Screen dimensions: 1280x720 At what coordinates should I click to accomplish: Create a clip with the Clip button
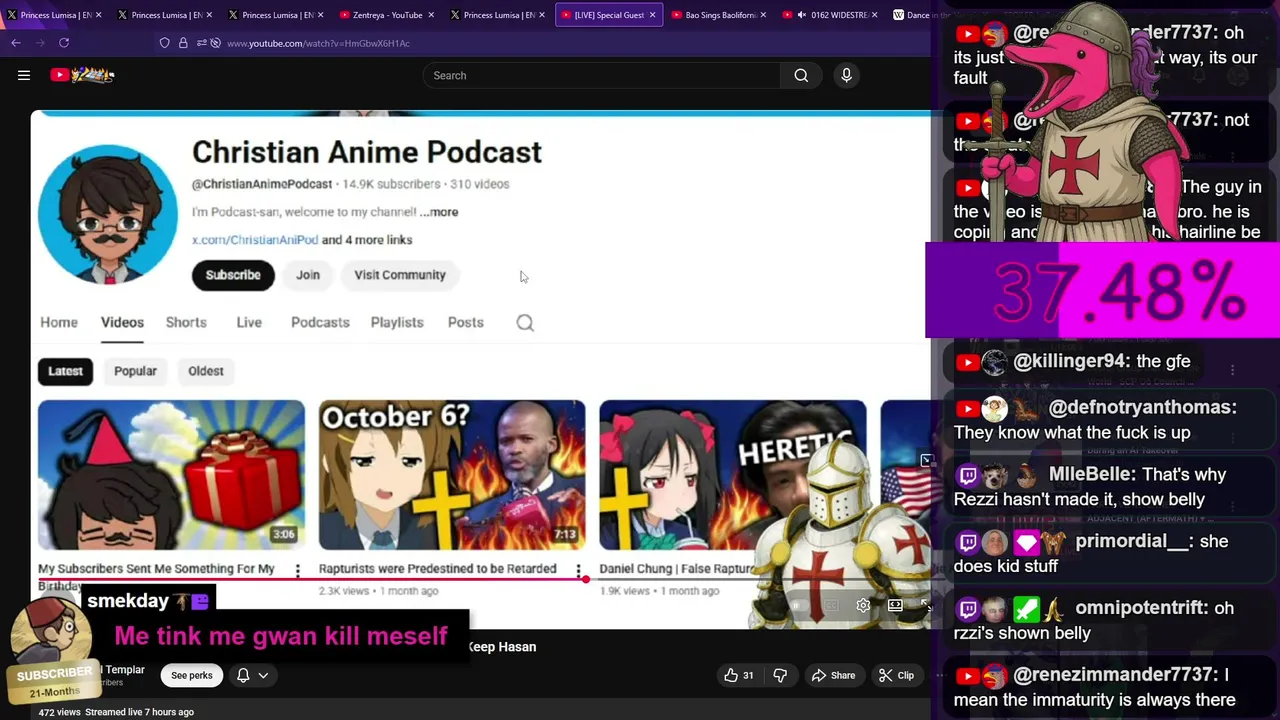click(896, 676)
